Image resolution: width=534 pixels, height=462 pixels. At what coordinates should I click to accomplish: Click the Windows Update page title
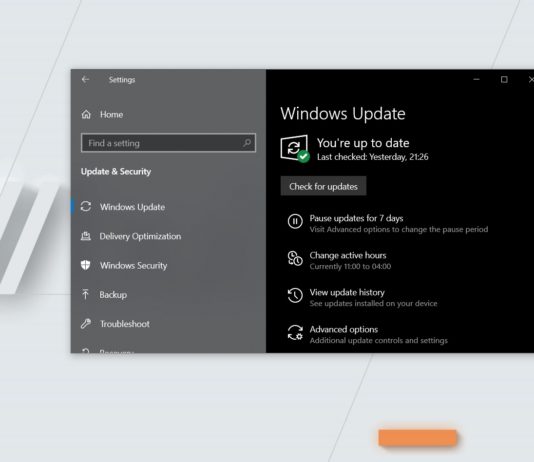tap(343, 114)
